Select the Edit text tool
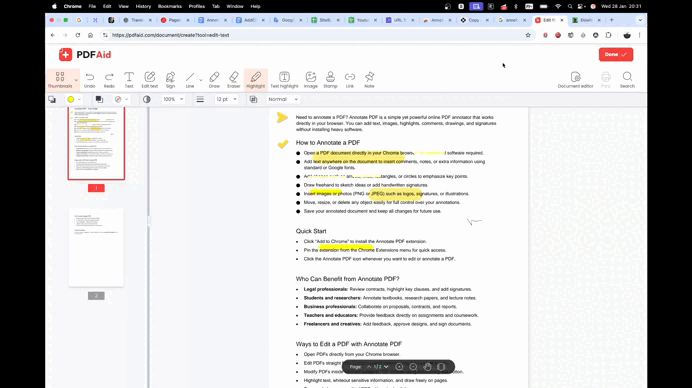This screenshot has height=388, width=692. pos(150,80)
